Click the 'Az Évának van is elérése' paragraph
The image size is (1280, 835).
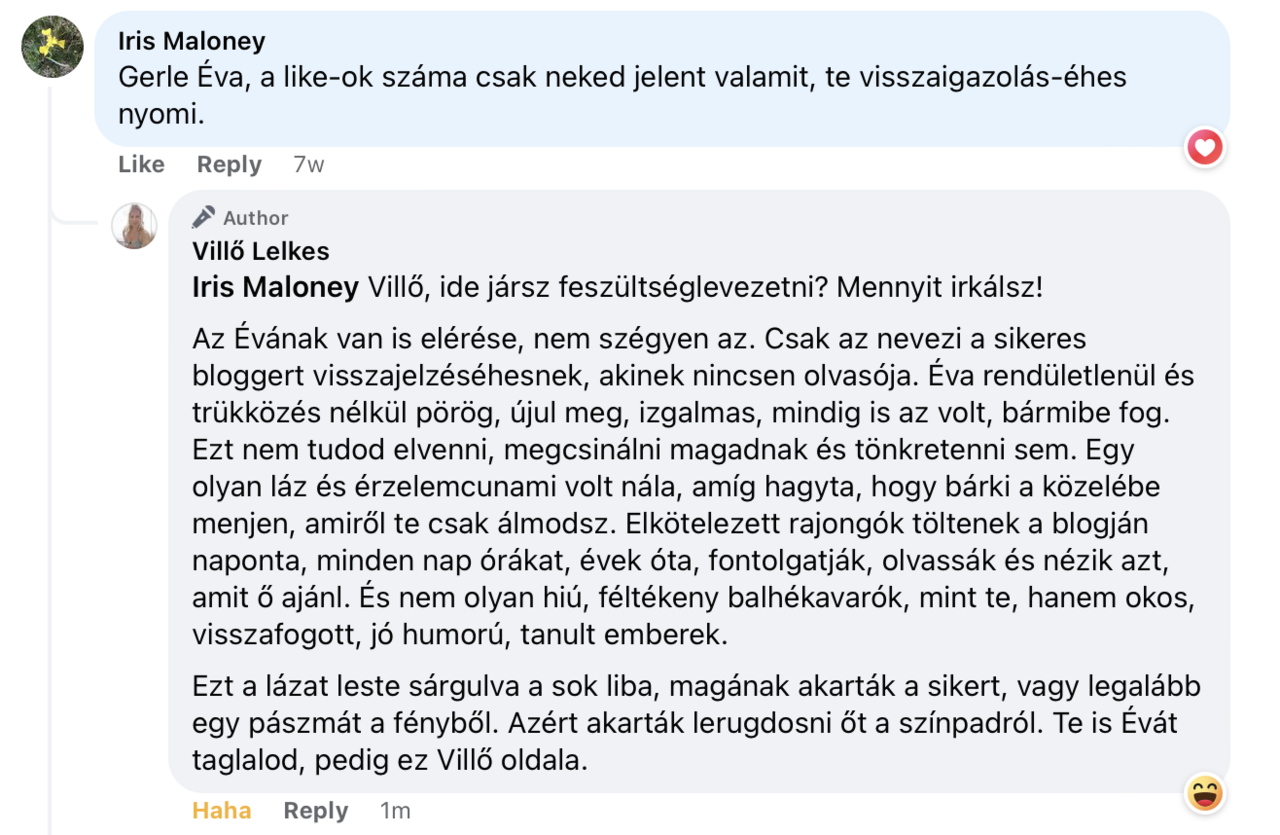[x=693, y=486]
